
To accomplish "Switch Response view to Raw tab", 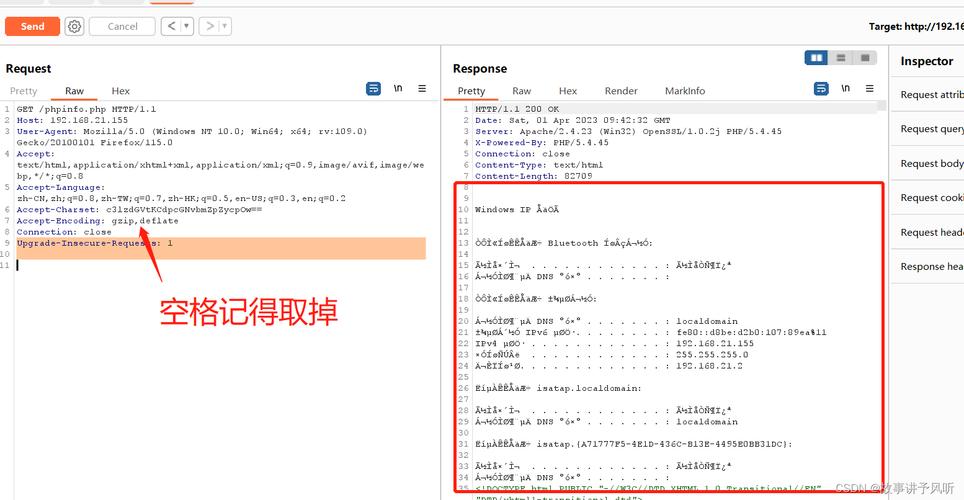I will pos(521,91).
